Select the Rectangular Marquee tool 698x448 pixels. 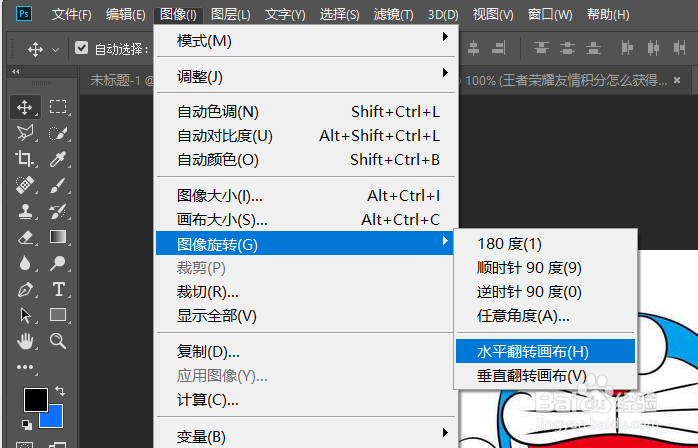tap(58, 107)
